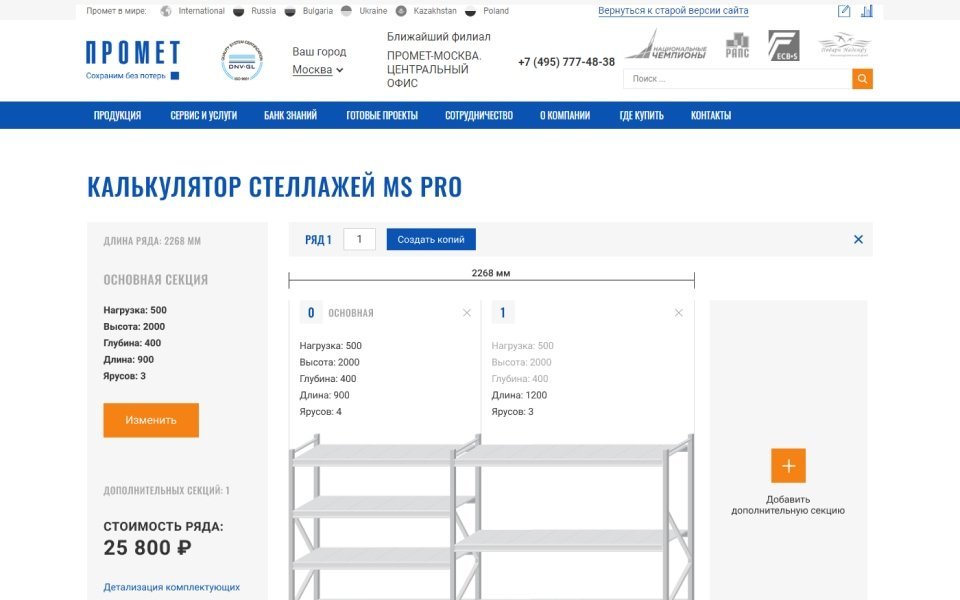
Task: Click the International link
Action: click(x=201, y=11)
